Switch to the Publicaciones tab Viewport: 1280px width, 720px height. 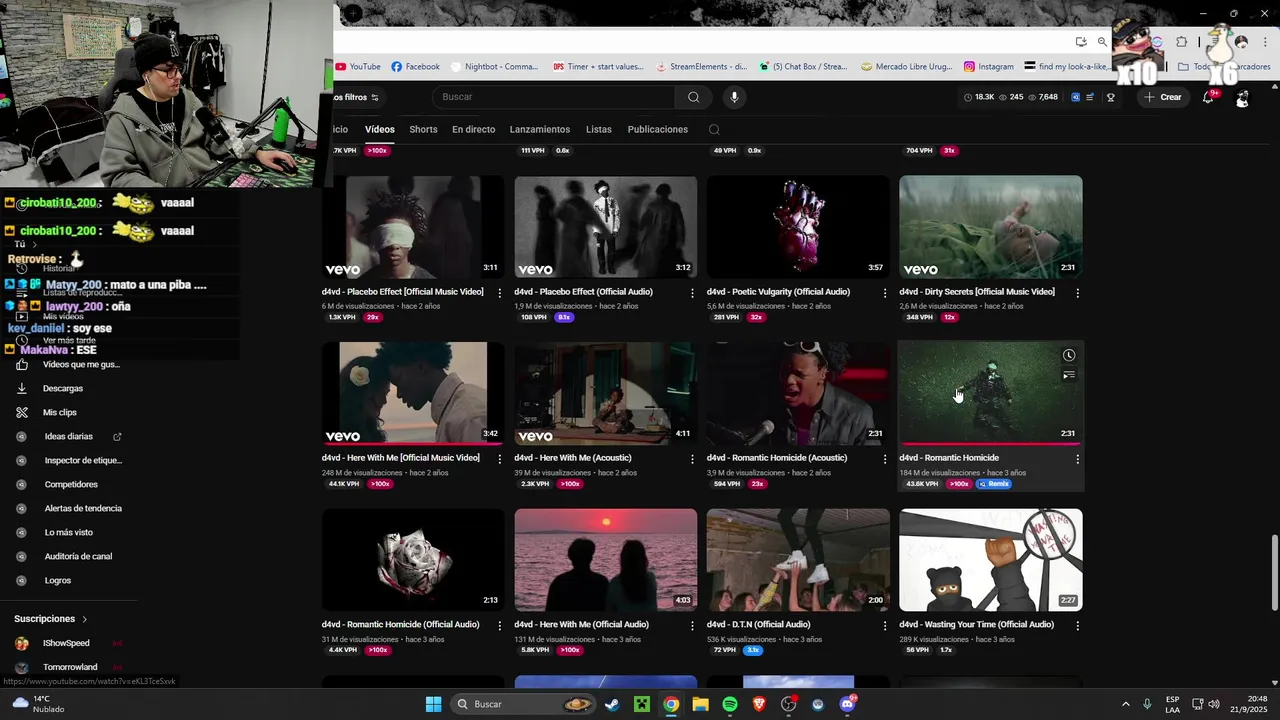(x=658, y=129)
